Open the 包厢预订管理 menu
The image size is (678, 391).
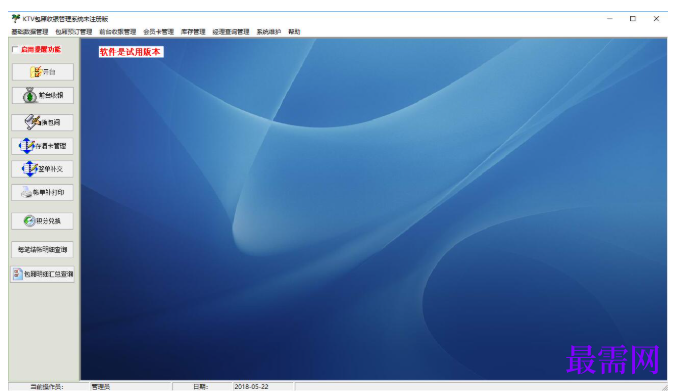click(x=74, y=32)
